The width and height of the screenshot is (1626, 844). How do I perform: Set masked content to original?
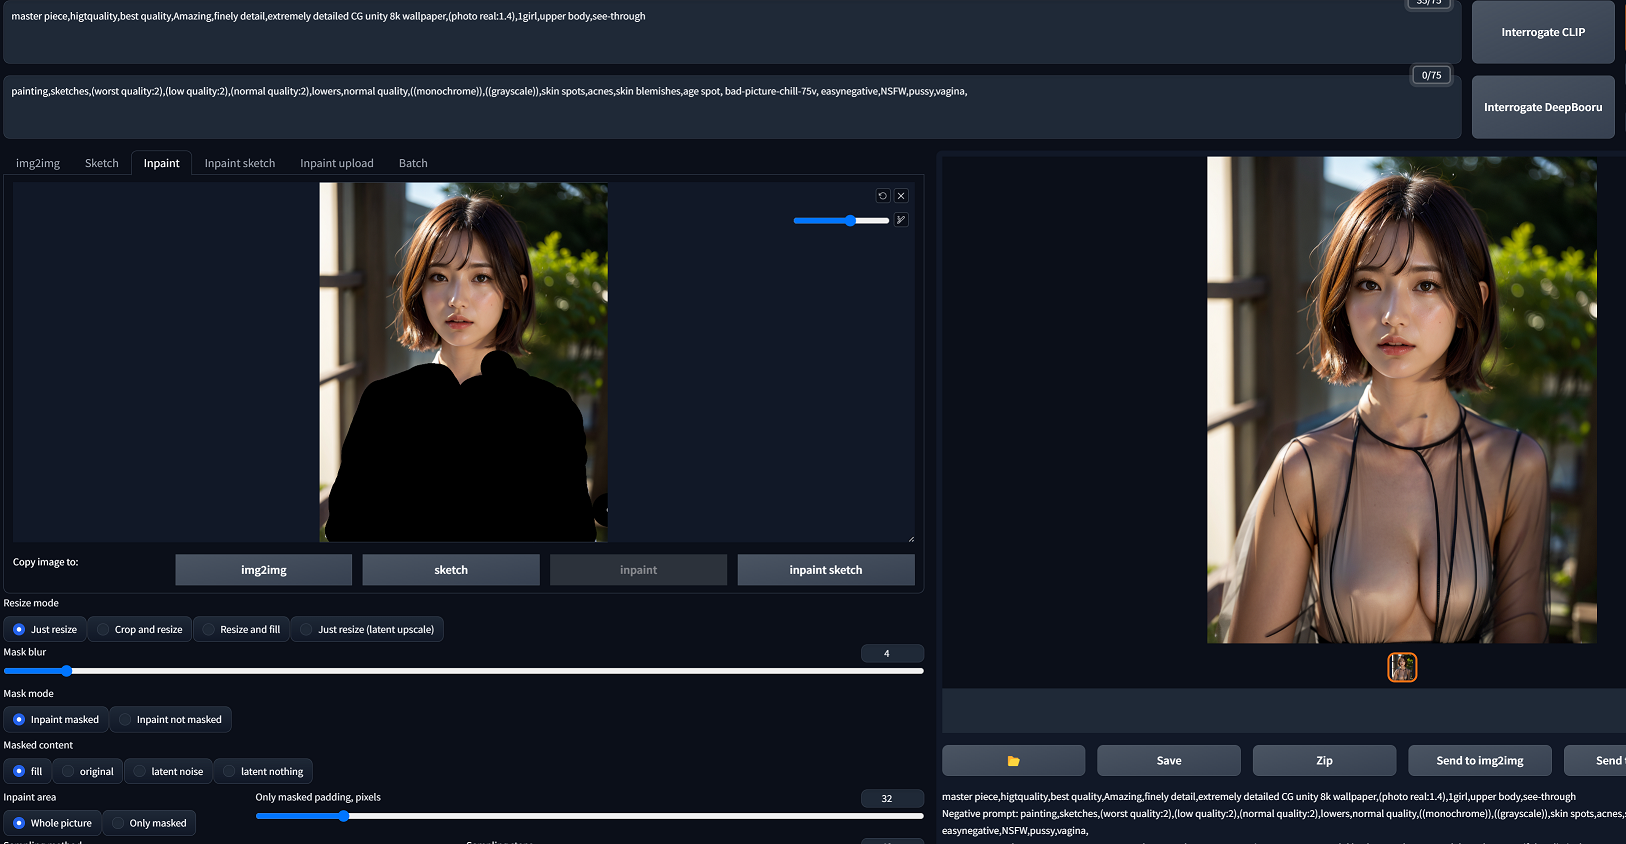coord(87,772)
